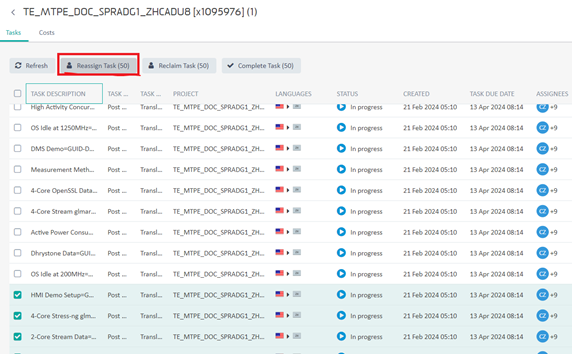Image resolution: width=578 pixels, height=361 pixels.
Task: Click assignee avatar in 4-Core Stress-ng row
Action: click(x=542, y=316)
